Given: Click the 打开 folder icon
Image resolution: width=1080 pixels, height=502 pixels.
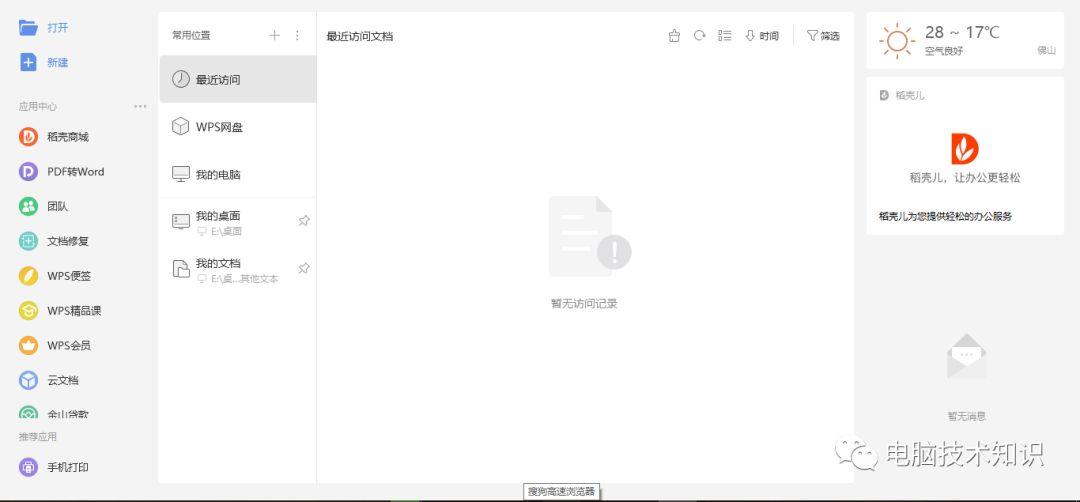Looking at the screenshot, I should pos(28,28).
